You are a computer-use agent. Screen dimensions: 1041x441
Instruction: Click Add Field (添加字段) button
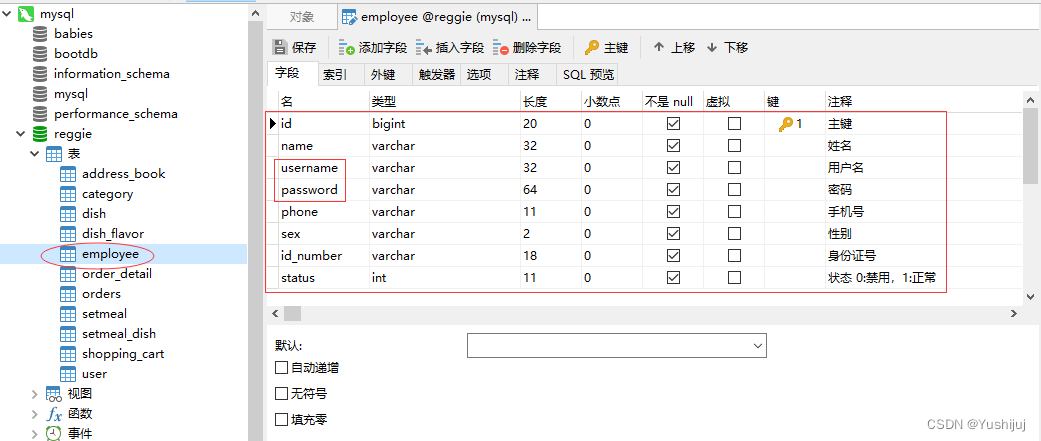click(372, 48)
